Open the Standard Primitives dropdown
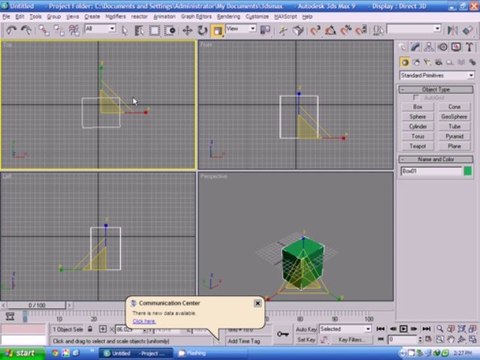Screen dimensions: 480x360 tap(437, 75)
